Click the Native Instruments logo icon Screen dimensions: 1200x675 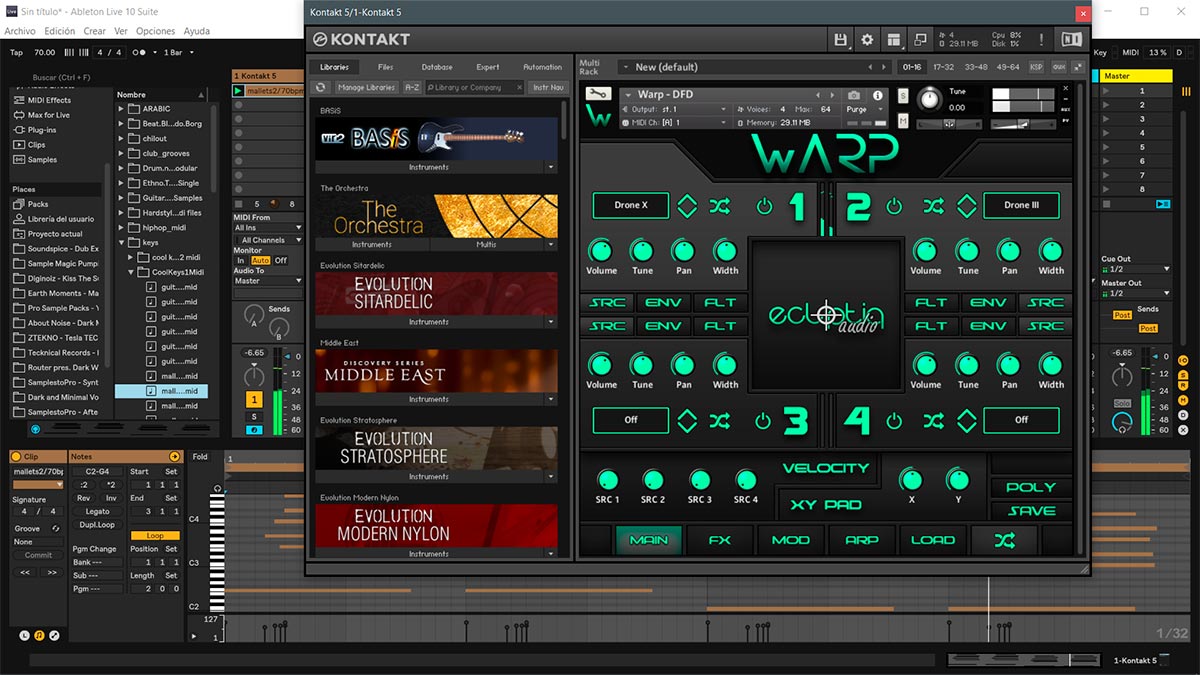(1072, 40)
